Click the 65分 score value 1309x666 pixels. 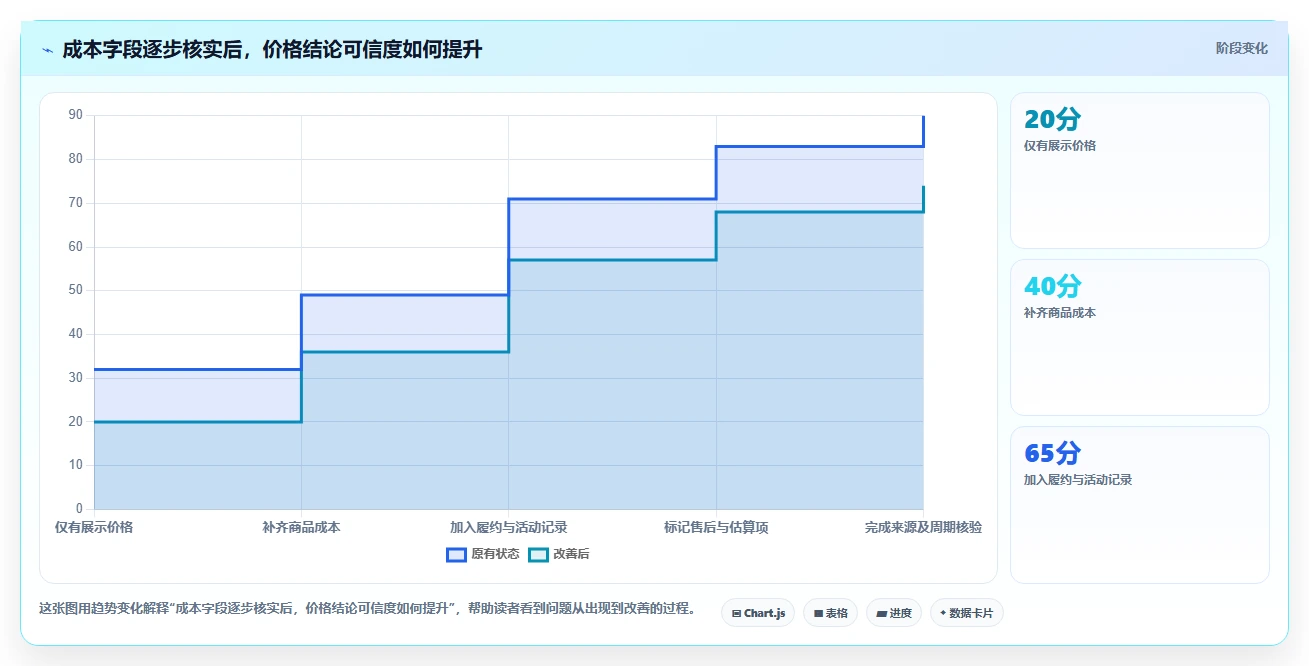(1052, 454)
